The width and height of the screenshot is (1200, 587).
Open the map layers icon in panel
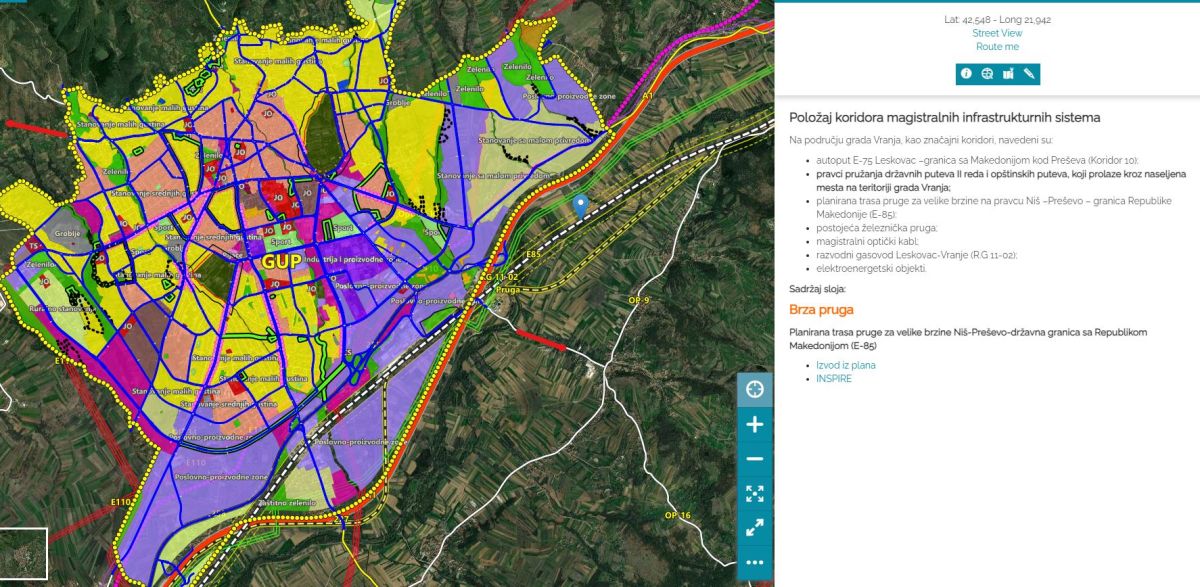1008,73
